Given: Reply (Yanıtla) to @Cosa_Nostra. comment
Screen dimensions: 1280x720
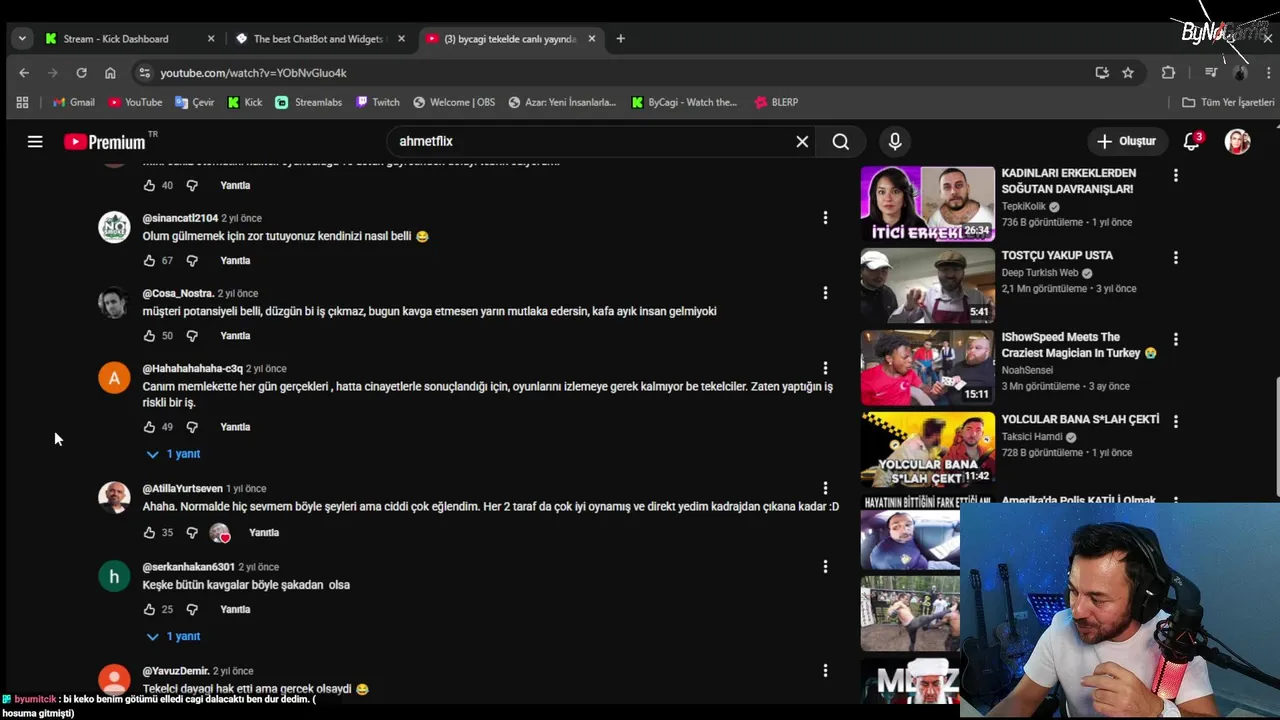Looking at the screenshot, I should tap(235, 336).
